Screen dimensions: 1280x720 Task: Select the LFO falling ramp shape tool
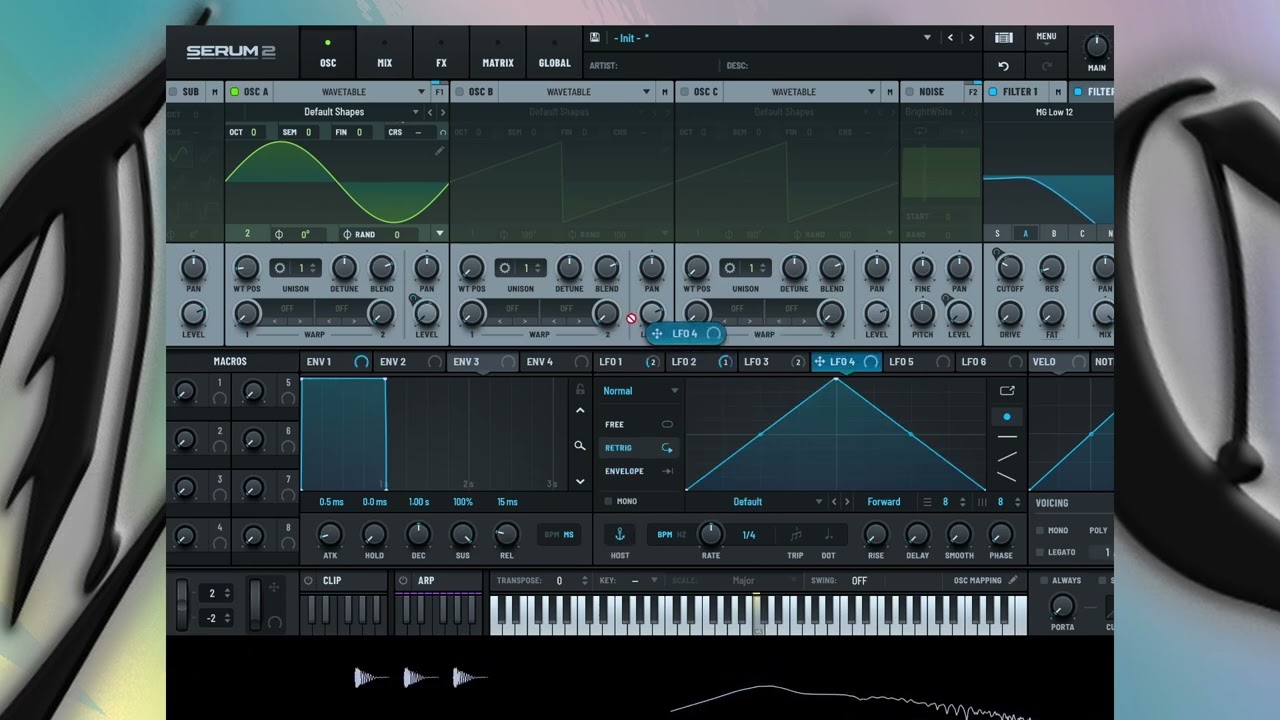(1007, 477)
